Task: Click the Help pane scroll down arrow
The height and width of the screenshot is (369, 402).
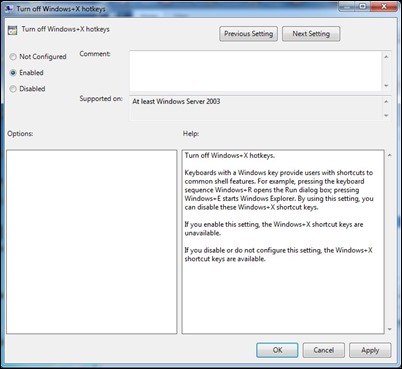Action: [x=389, y=329]
